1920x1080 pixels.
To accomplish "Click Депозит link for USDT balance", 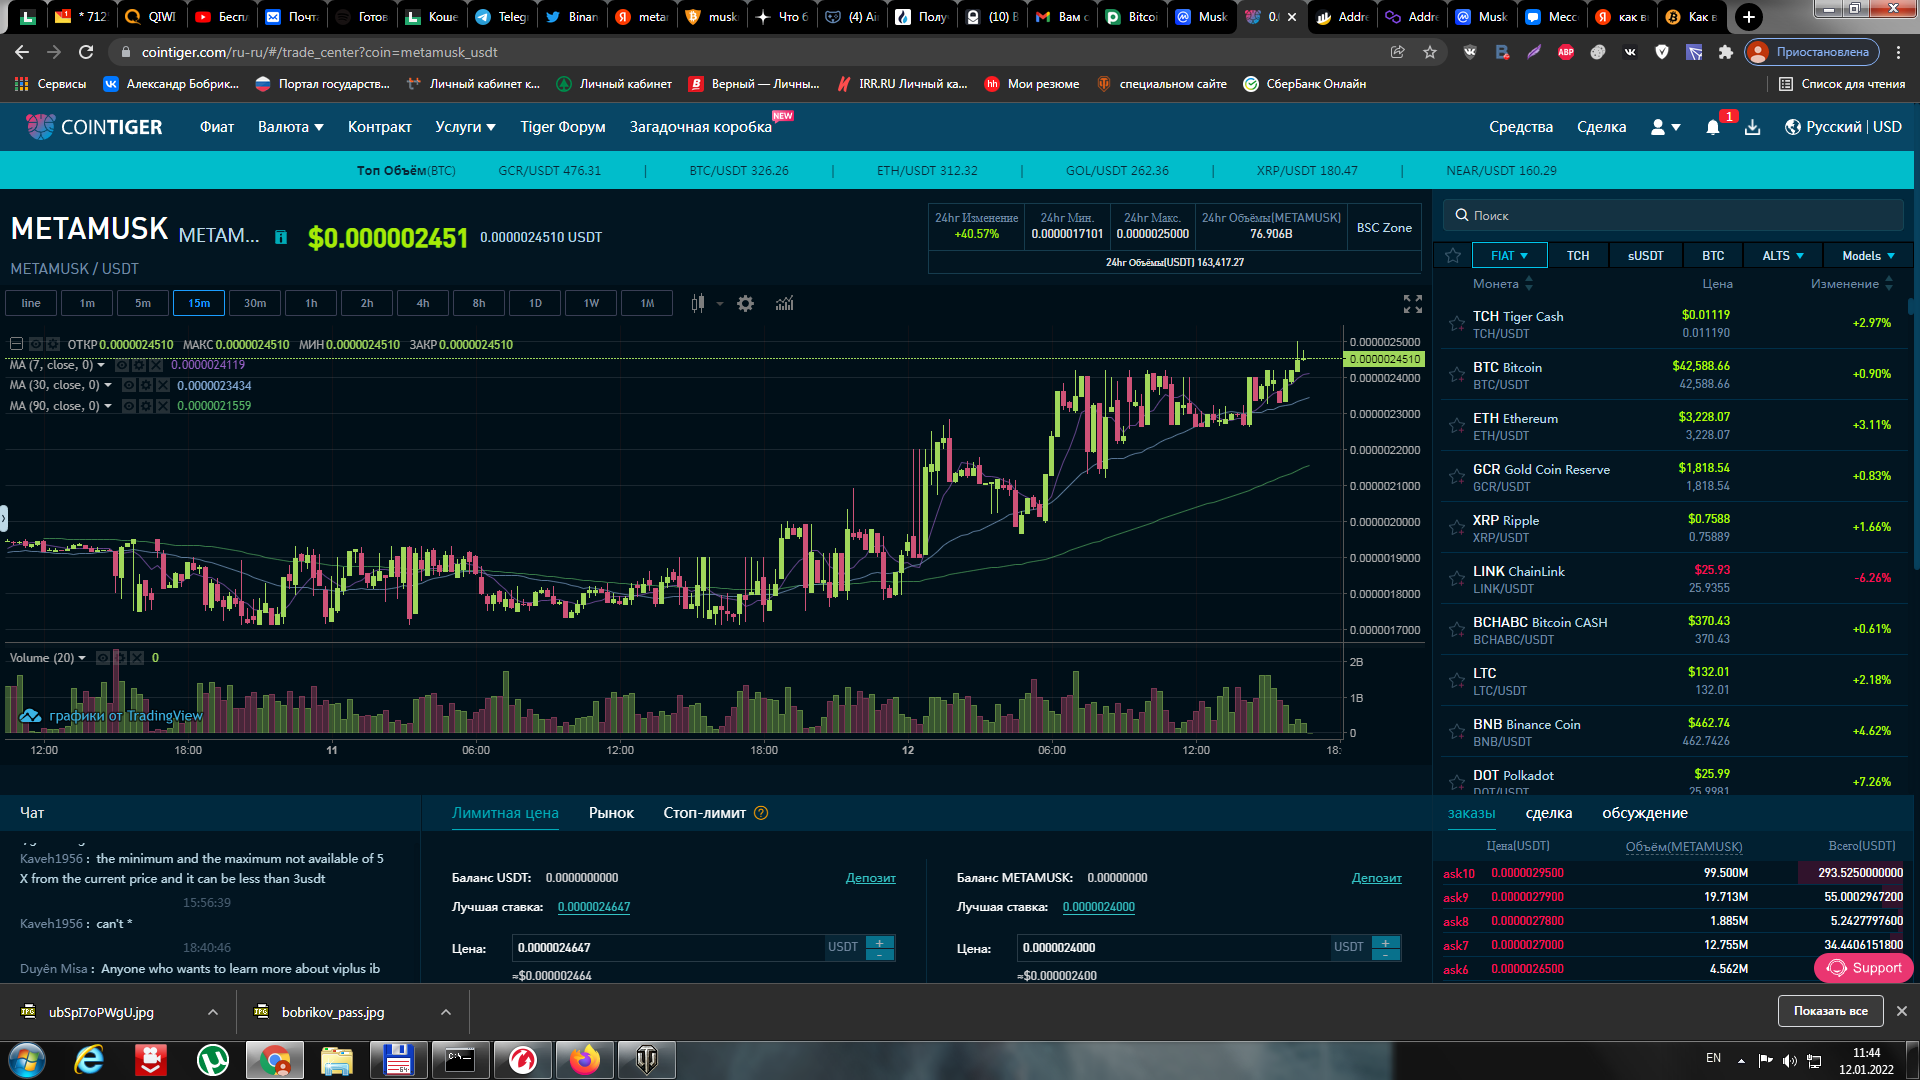I will tap(871, 878).
